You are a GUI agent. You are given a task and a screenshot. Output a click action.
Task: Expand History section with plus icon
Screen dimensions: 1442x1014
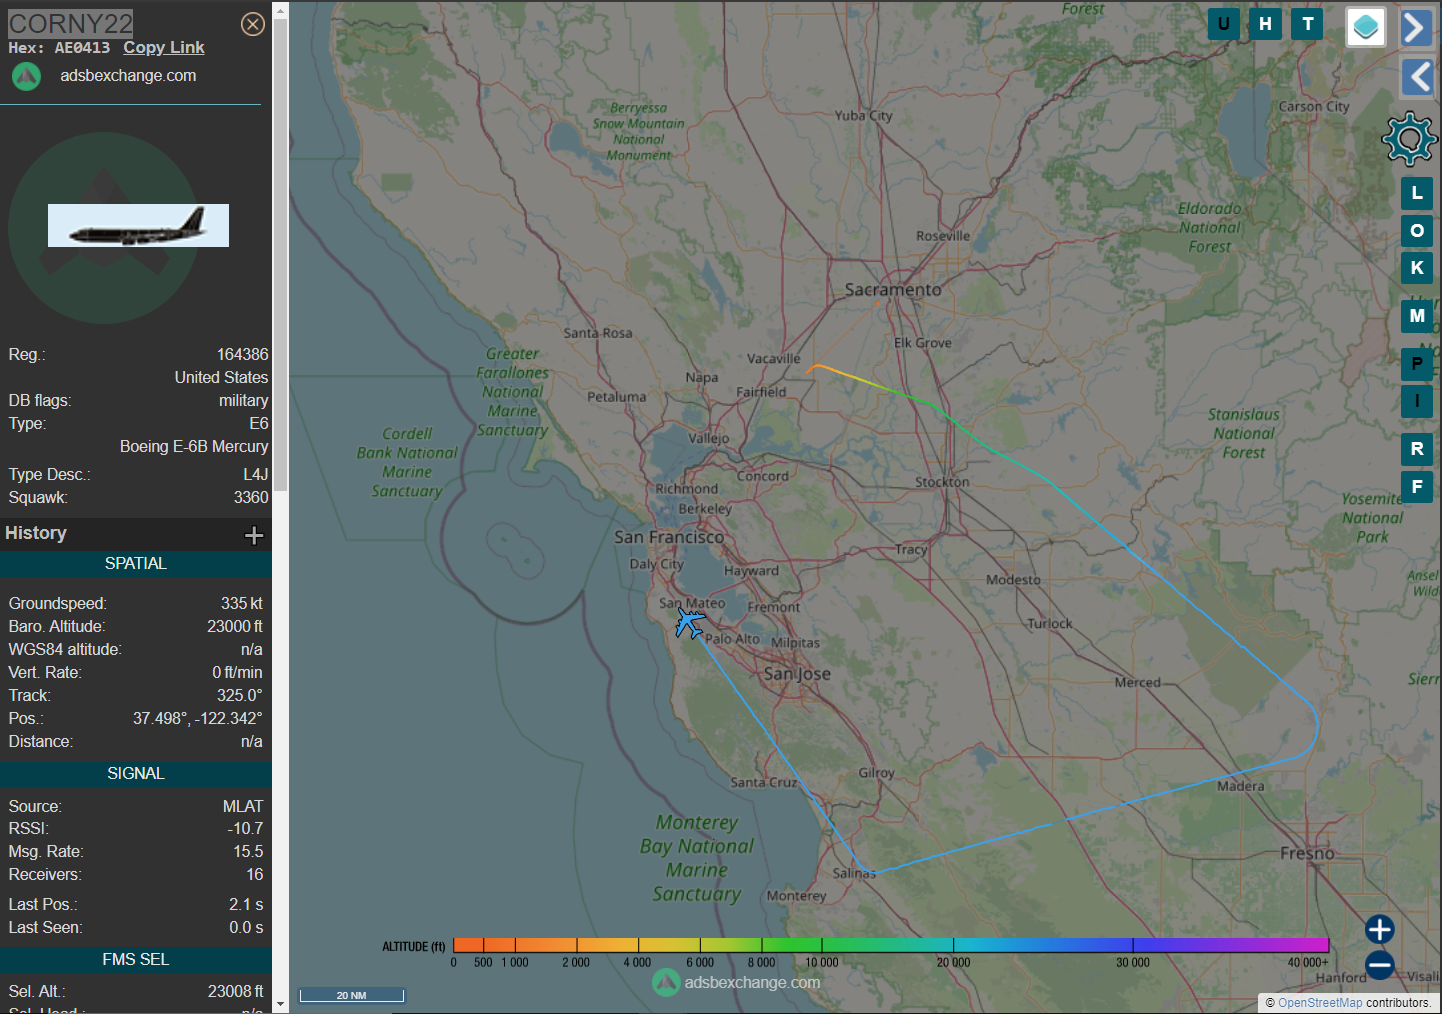[x=254, y=535]
